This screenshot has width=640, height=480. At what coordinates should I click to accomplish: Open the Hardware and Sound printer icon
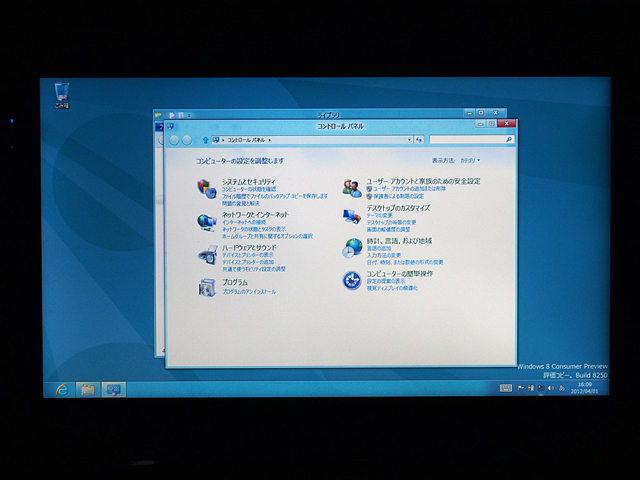pos(207,256)
